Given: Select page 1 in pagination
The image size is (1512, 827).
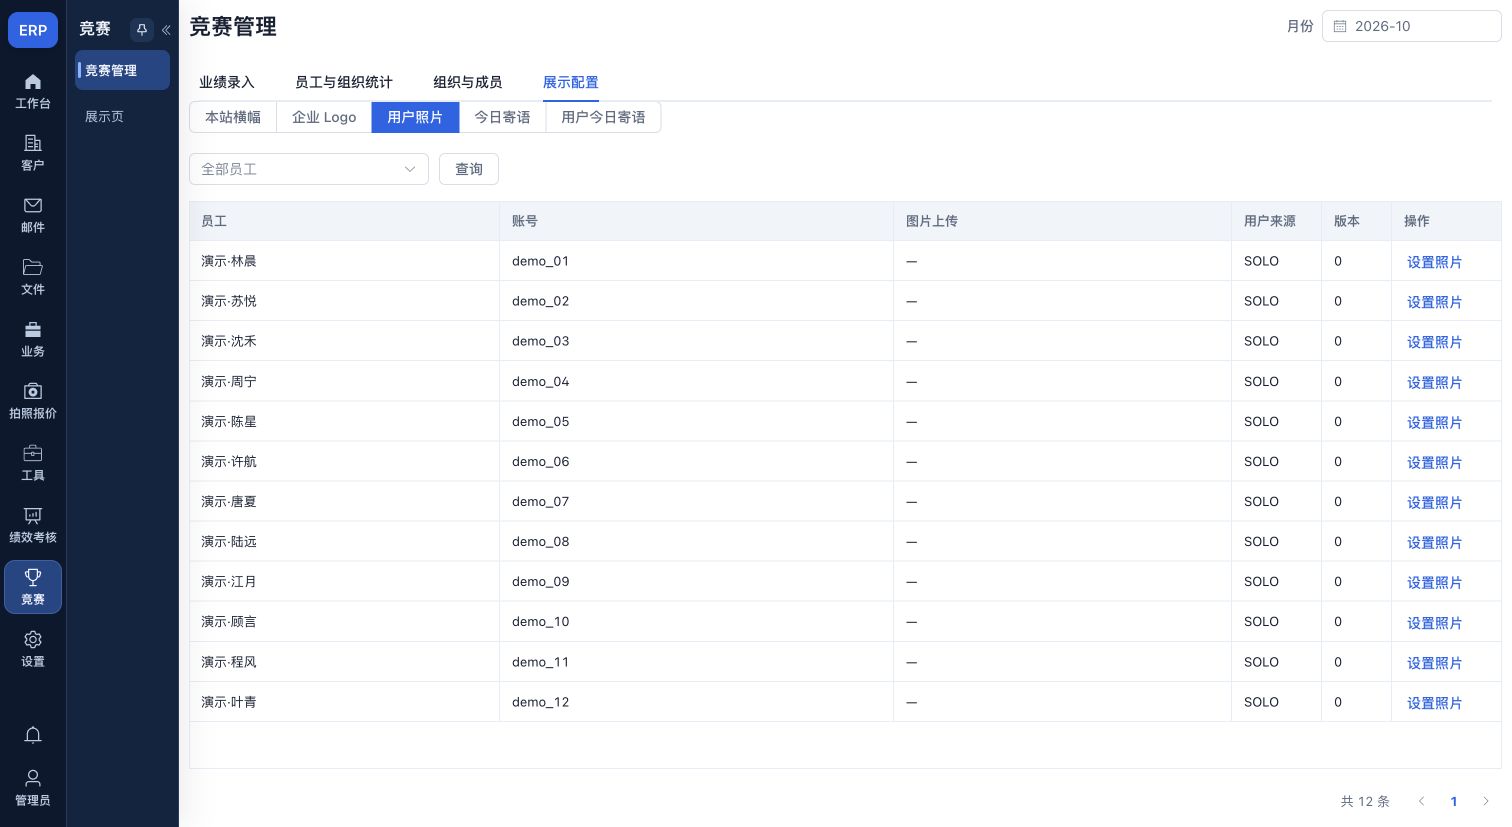Looking at the screenshot, I should tap(1454, 801).
